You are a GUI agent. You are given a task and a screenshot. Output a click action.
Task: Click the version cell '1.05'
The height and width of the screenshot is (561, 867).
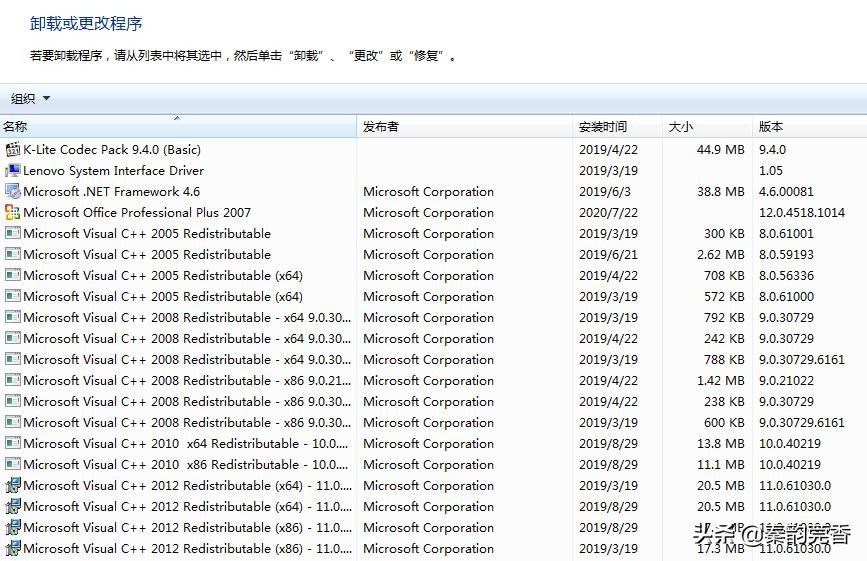click(x=771, y=170)
